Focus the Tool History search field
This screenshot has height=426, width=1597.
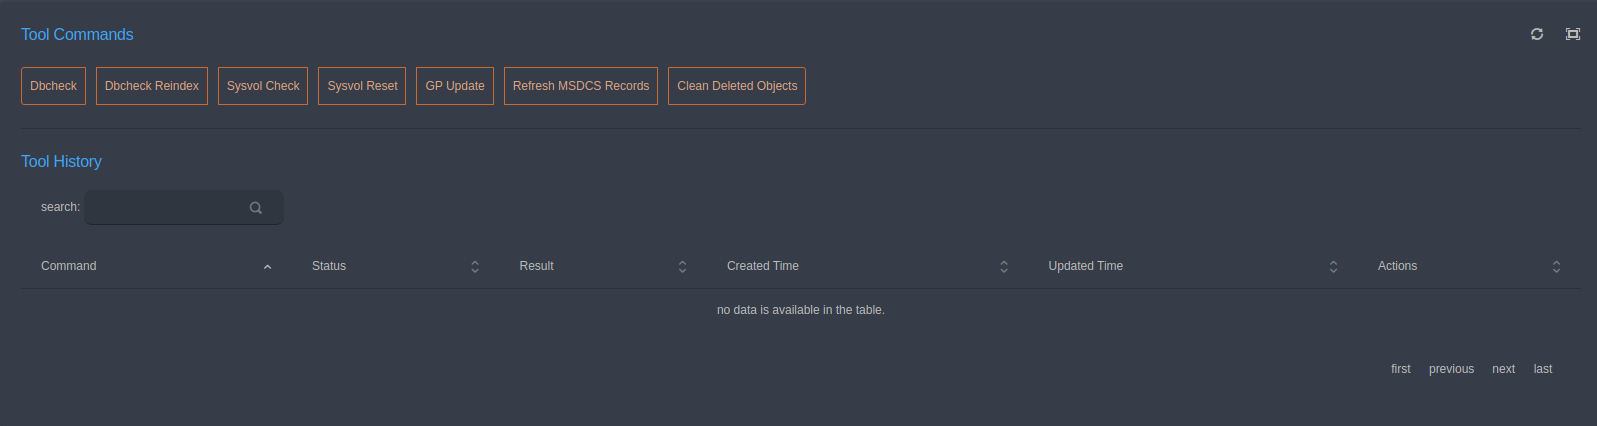click(x=184, y=208)
